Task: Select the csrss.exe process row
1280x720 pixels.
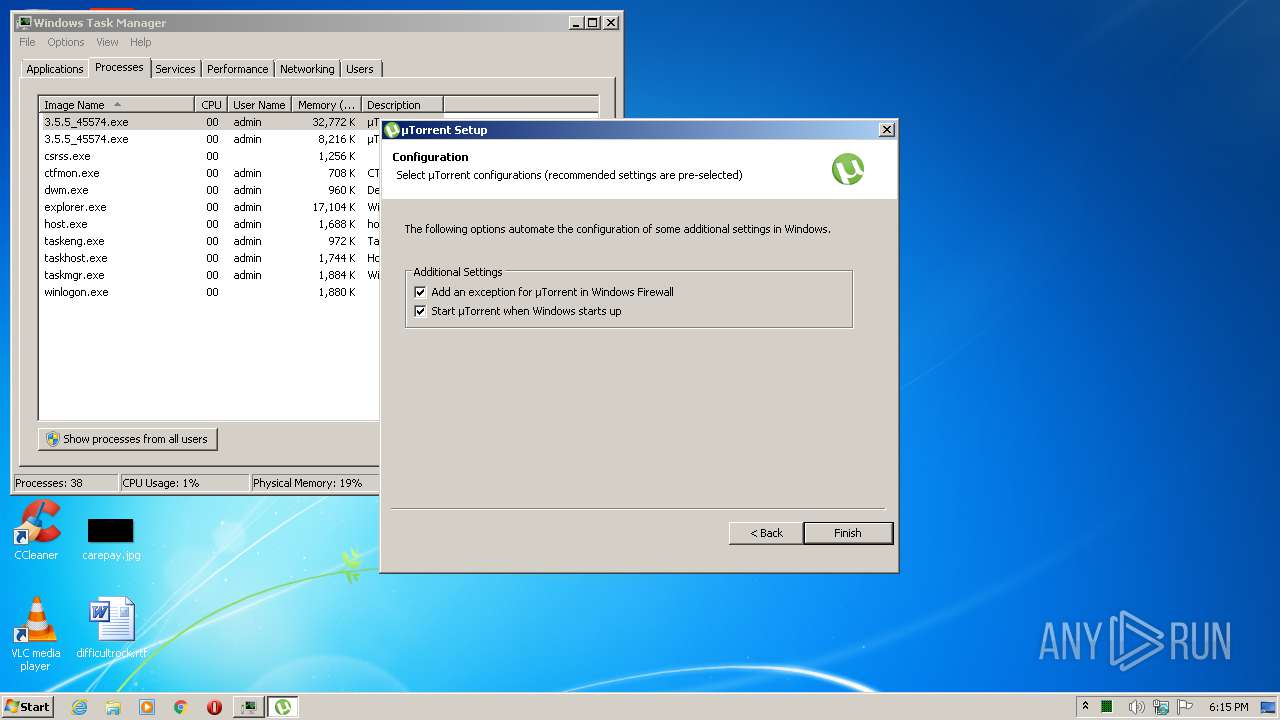Action: tap(210, 156)
